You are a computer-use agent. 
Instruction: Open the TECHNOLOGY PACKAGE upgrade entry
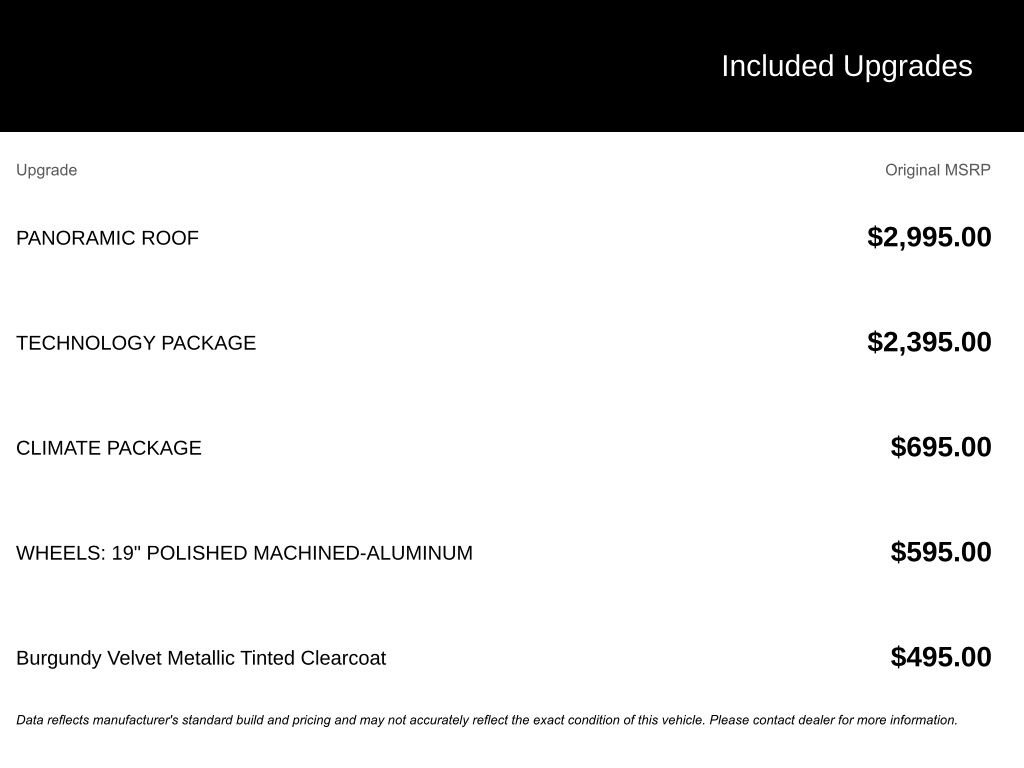(x=136, y=343)
